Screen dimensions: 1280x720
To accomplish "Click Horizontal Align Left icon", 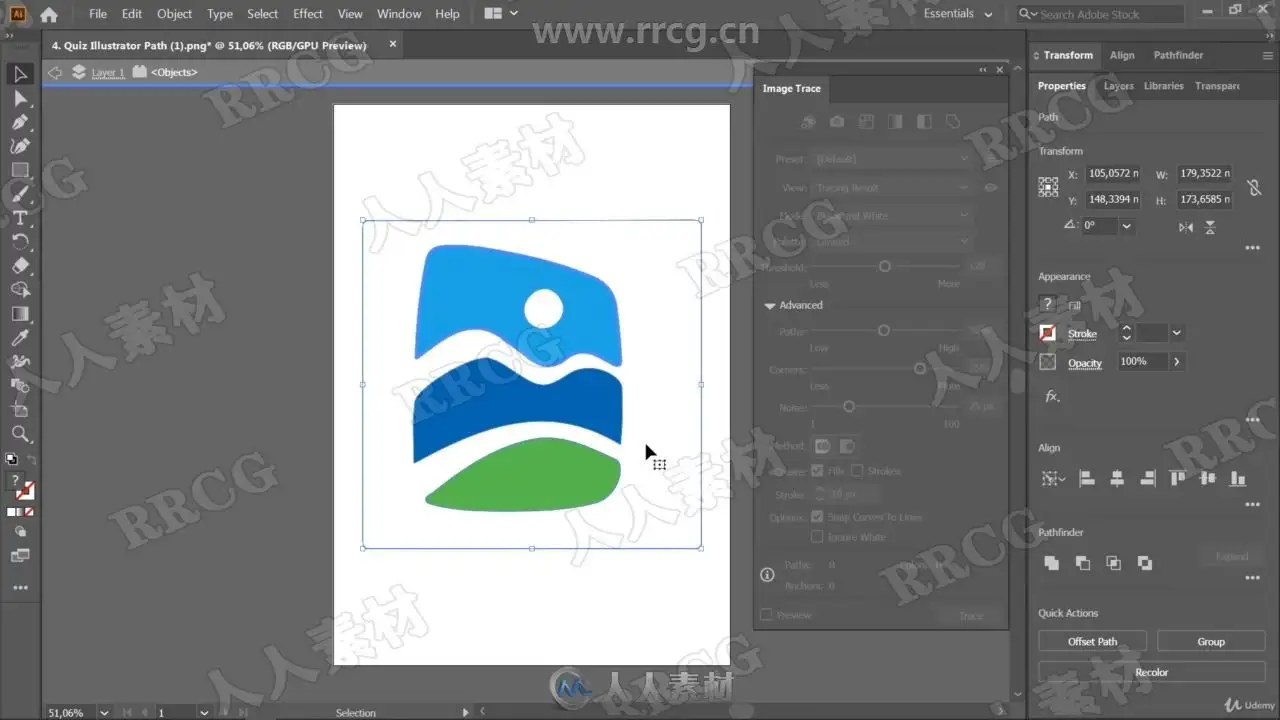I will [1087, 479].
